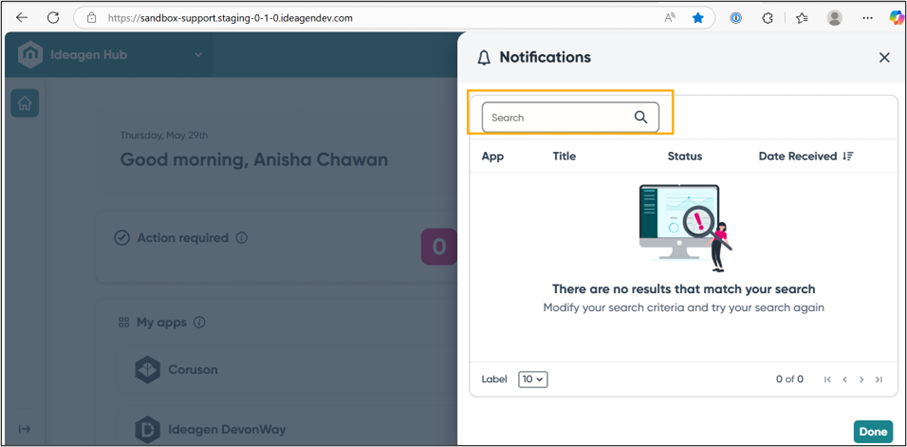Screen dimensions: 907x447
Task: Open the browser extensions puzzle icon
Action: tap(768, 18)
